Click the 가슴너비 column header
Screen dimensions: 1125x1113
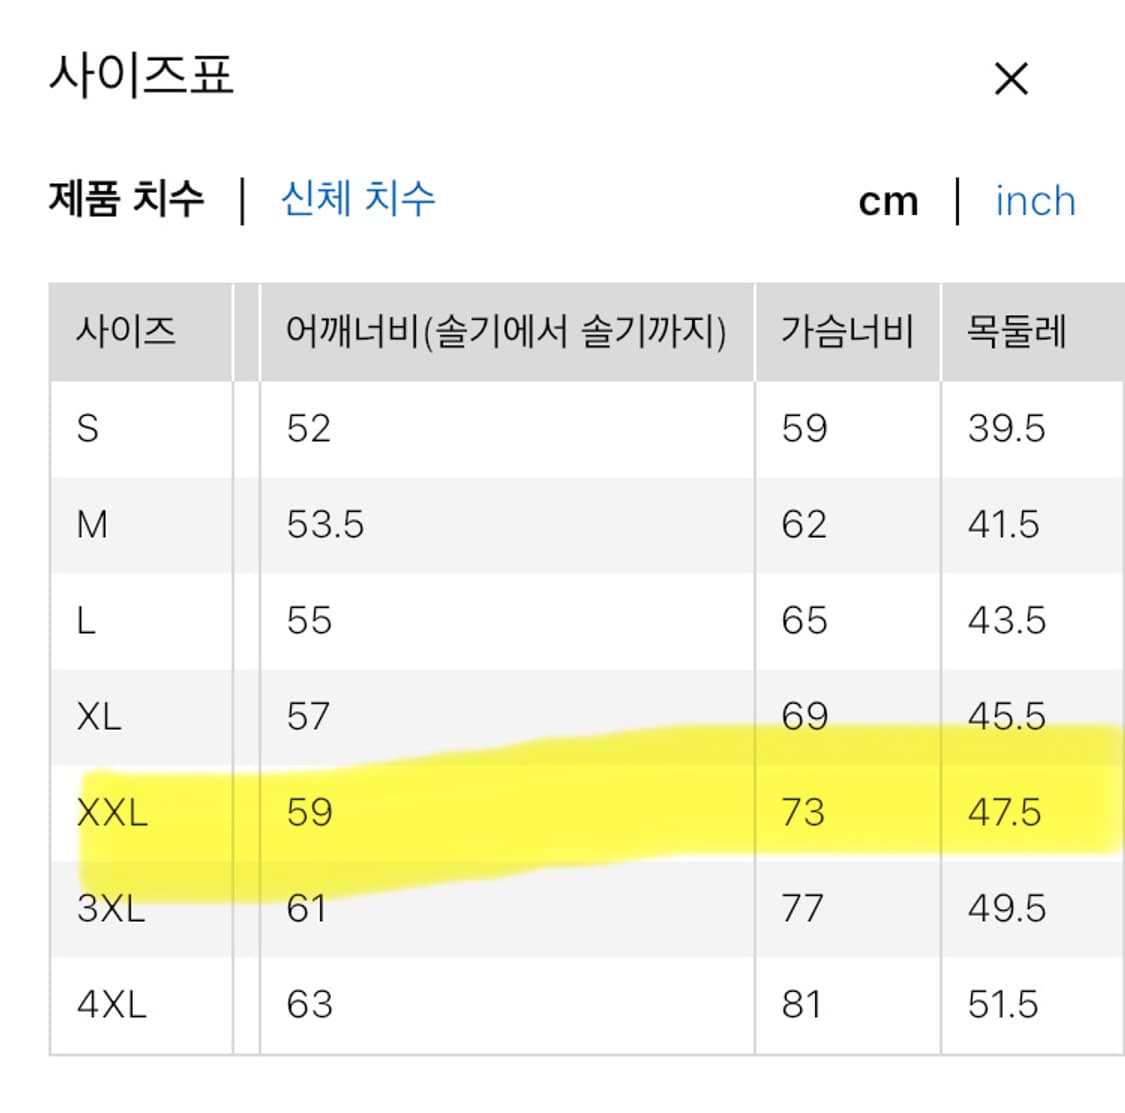[844, 330]
